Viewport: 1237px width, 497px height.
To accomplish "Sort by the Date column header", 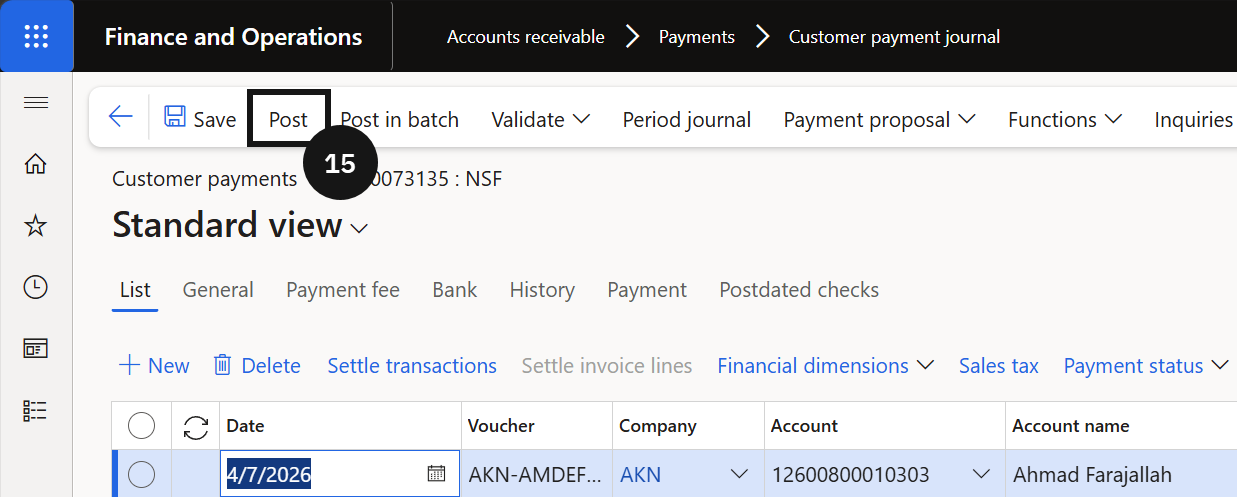I will point(340,426).
